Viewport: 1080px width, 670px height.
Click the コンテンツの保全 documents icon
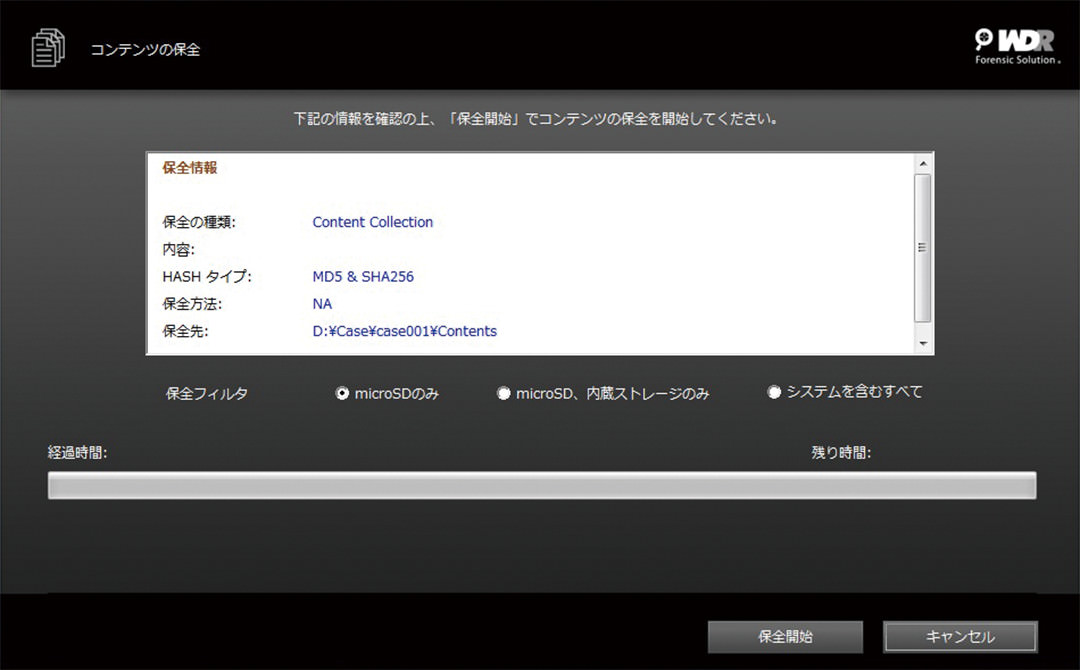point(48,48)
